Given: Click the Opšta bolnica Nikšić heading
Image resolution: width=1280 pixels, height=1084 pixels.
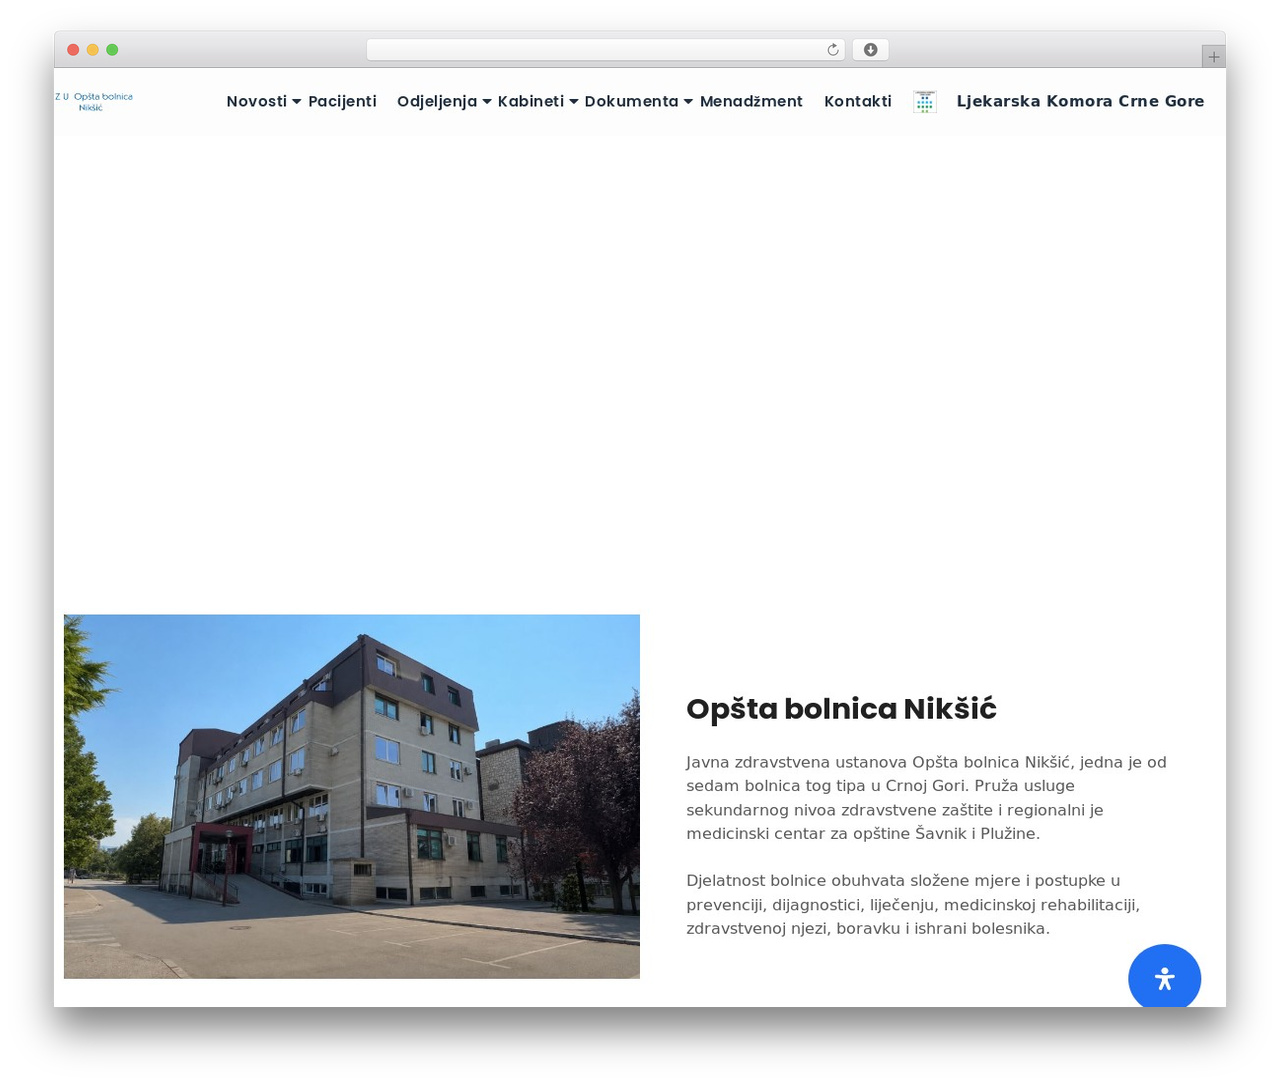Looking at the screenshot, I should pyautogui.click(x=841, y=708).
